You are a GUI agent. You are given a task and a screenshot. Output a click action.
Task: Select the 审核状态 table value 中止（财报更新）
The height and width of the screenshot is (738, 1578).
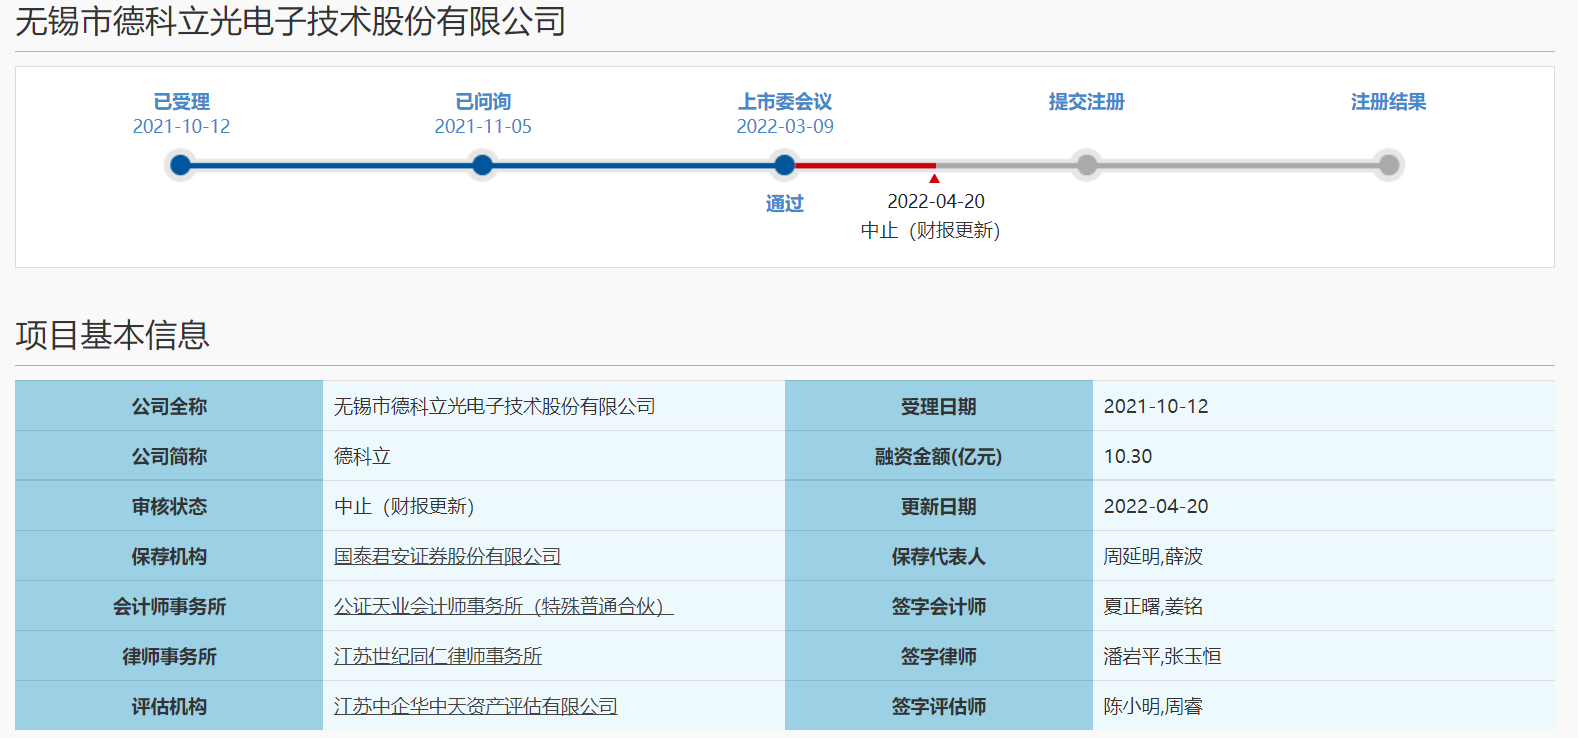point(404,506)
